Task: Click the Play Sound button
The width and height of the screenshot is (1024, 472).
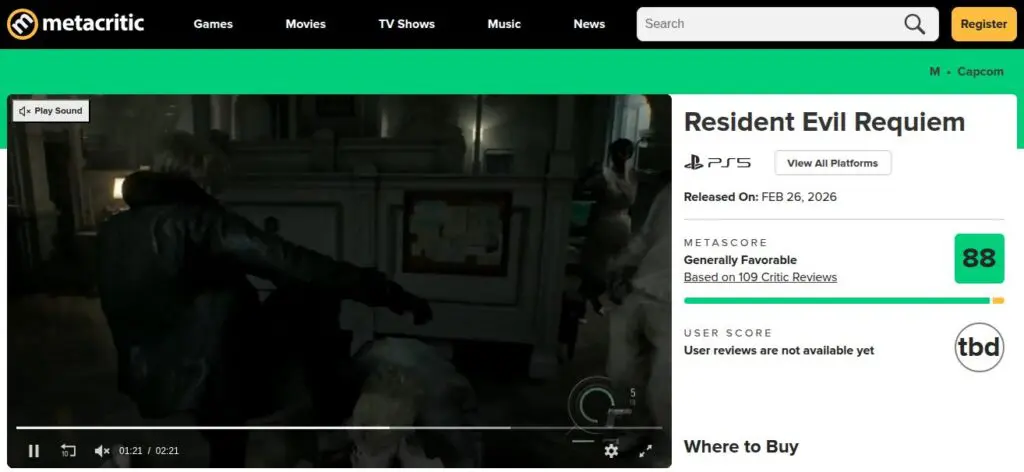Action: (51, 111)
